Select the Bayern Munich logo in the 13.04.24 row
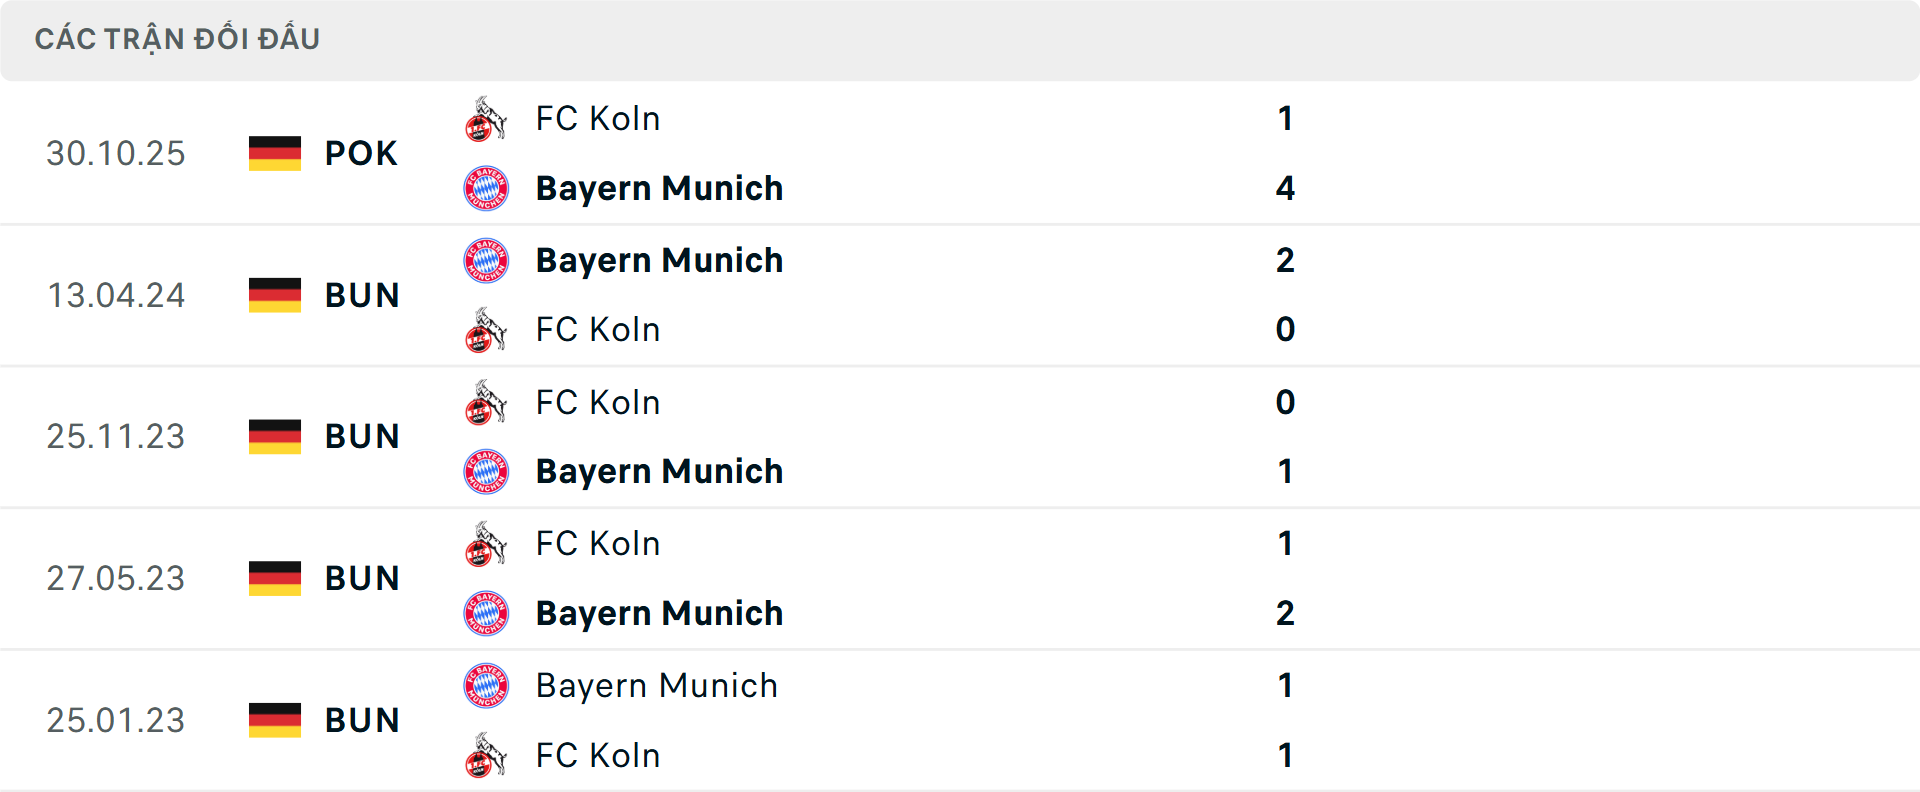This screenshot has height=792, width=1920. [486, 260]
